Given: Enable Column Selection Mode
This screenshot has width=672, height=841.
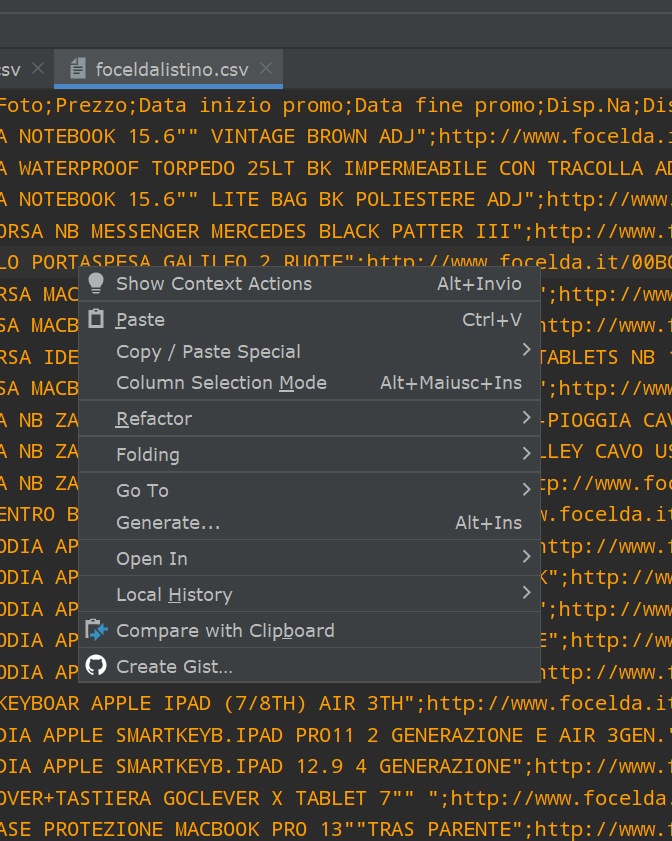Looking at the screenshot, I should [x=309, y=383].
